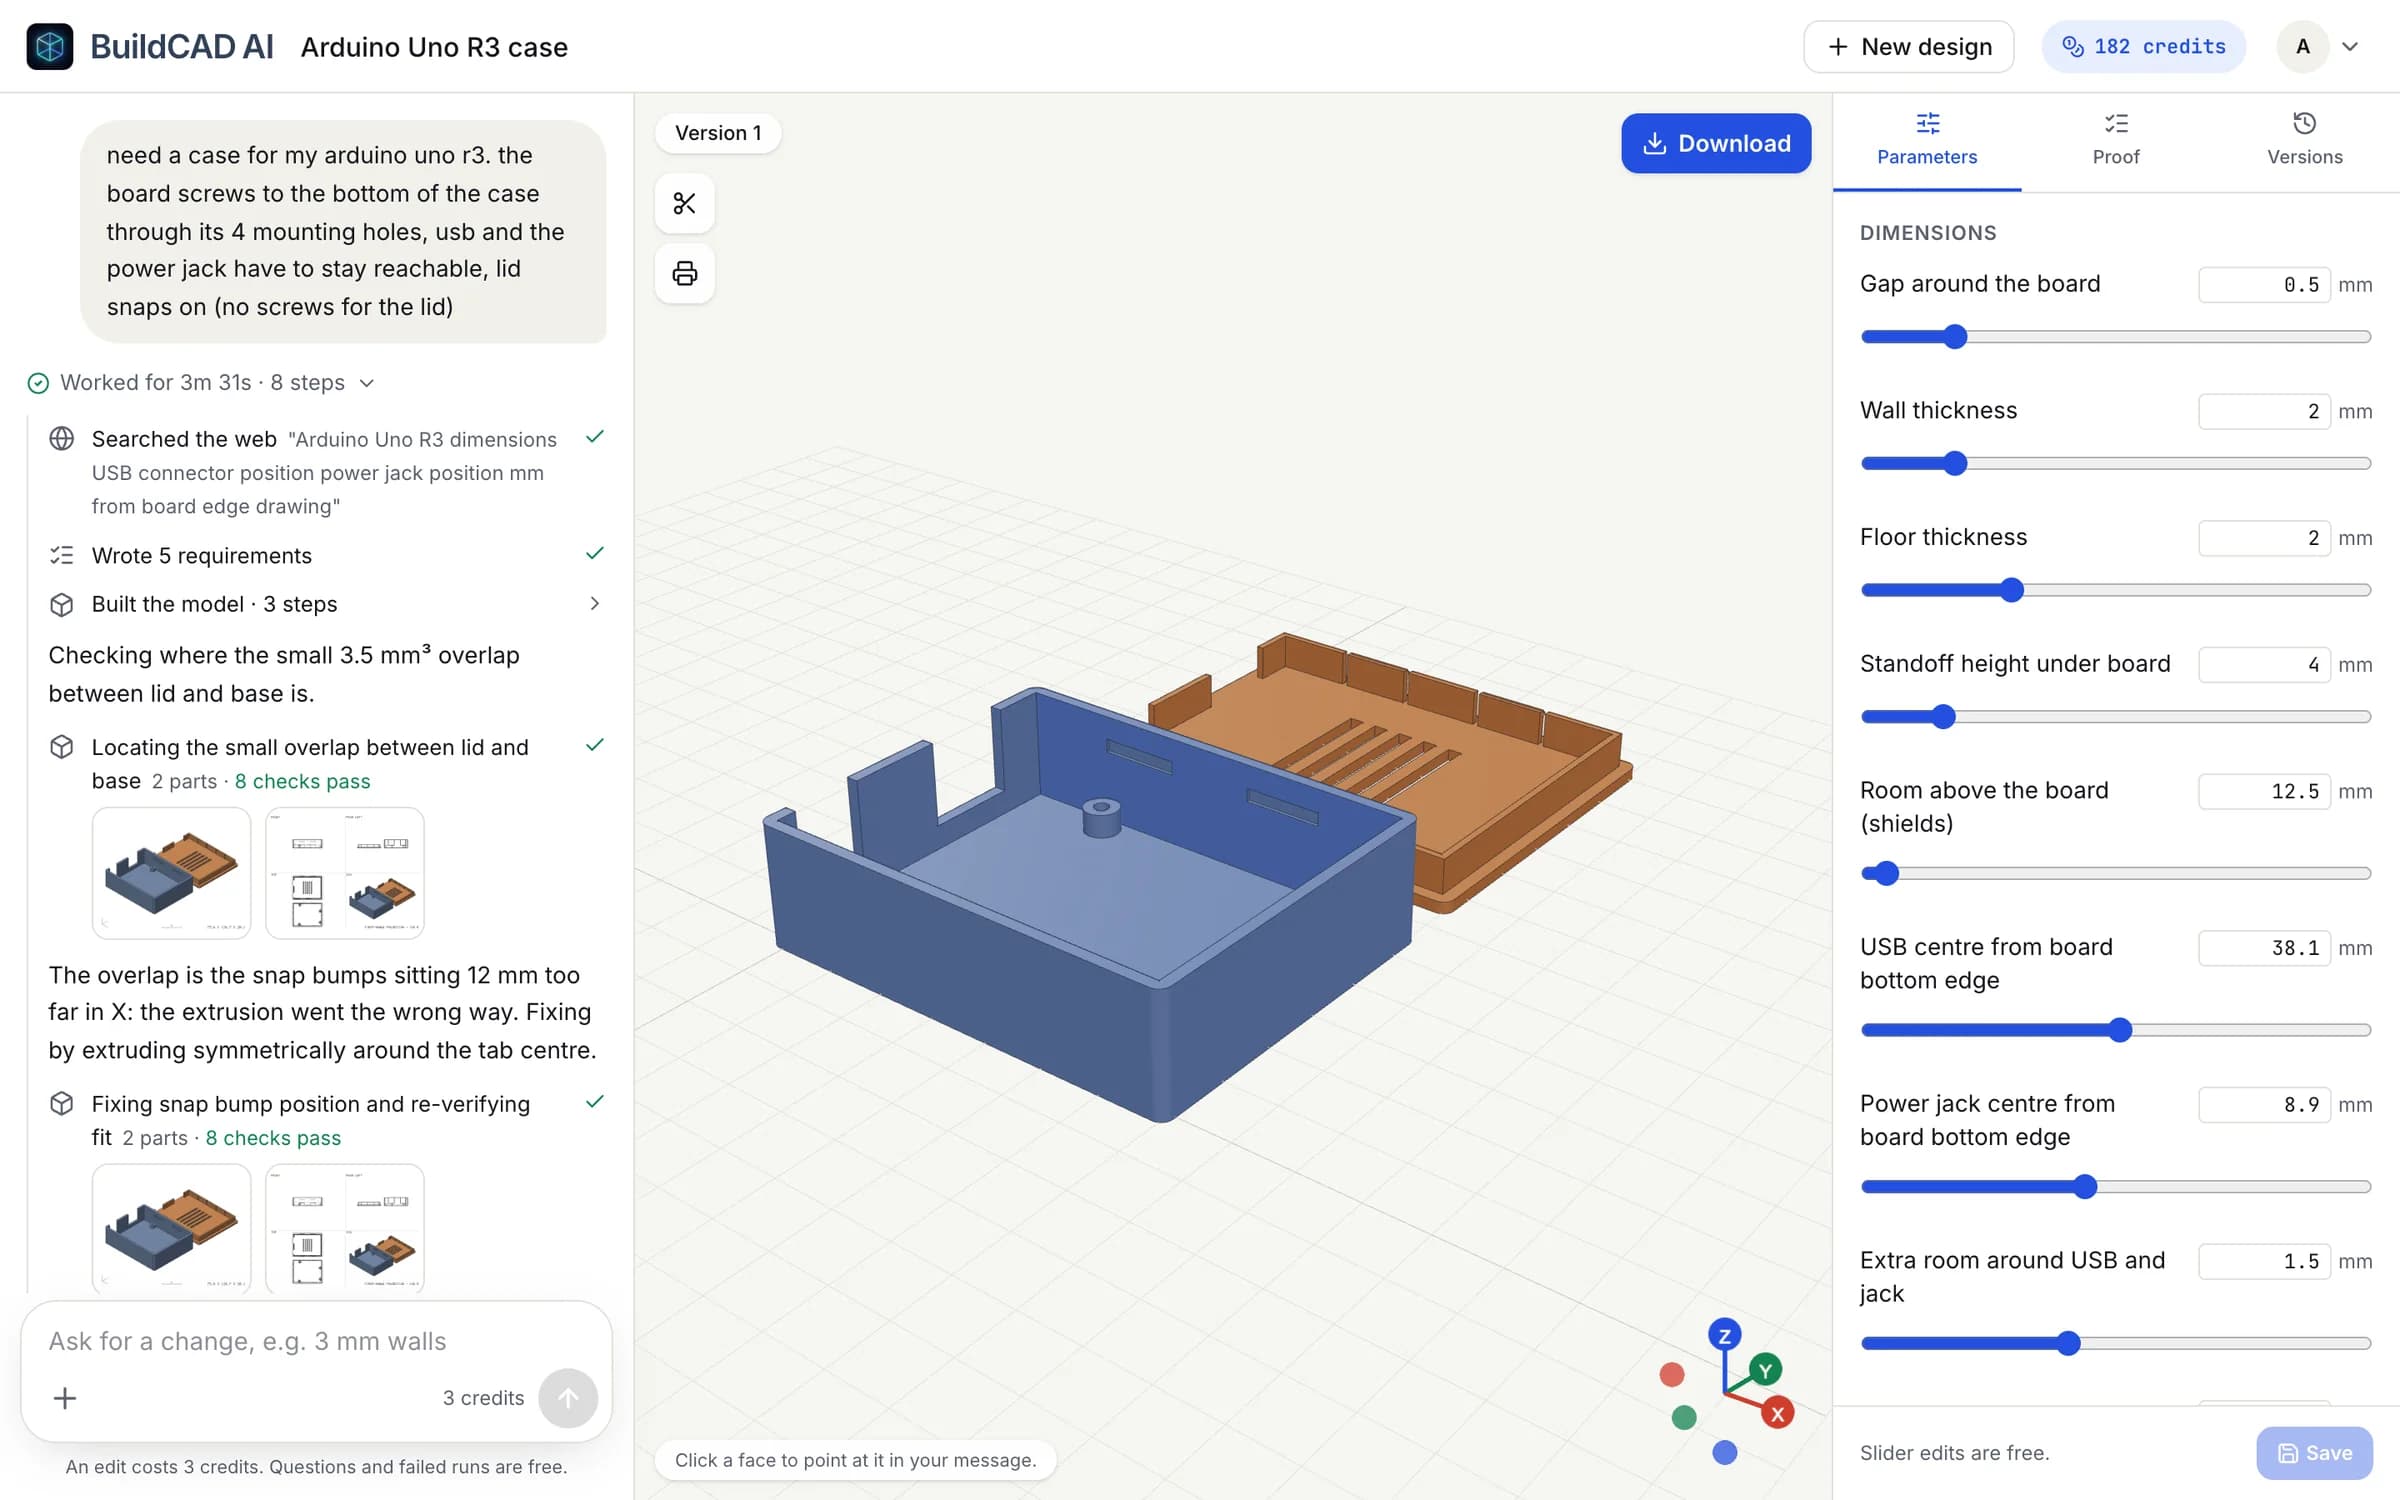Click the green dot on the orientation gizmo
The image size is (2400, 1500).
[x=1684, y=1417]
